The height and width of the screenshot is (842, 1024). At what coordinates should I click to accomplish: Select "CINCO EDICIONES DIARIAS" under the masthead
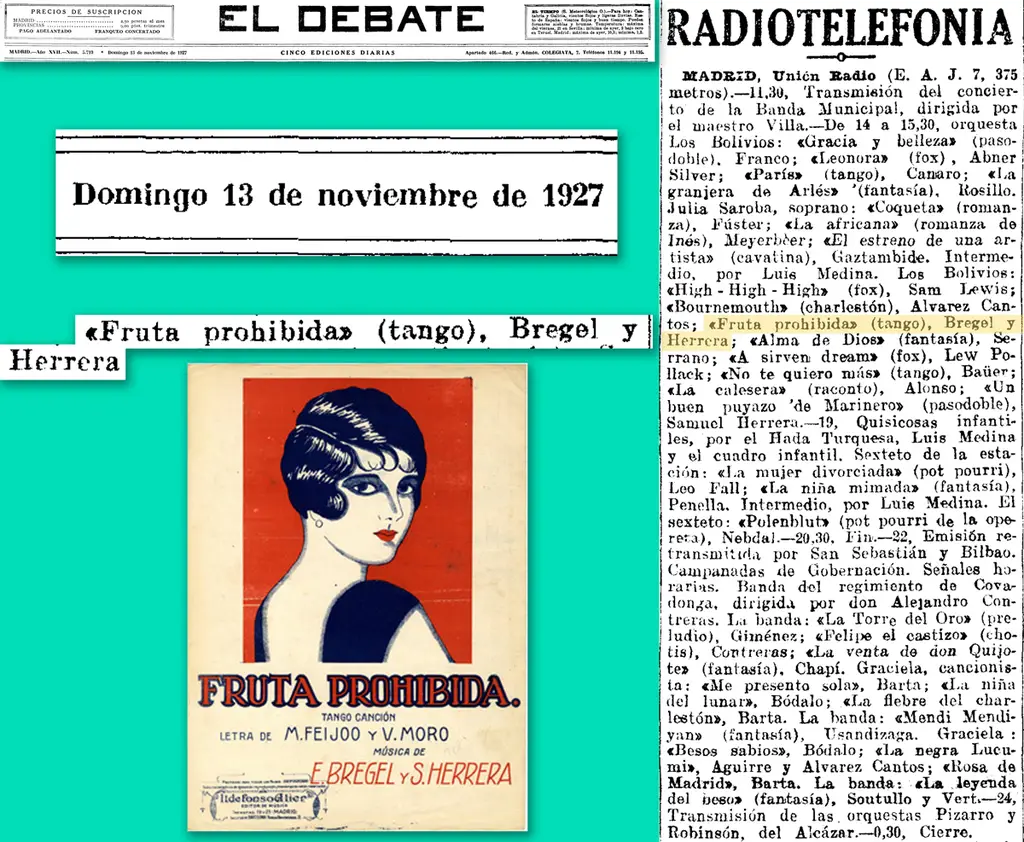point(338,53)
